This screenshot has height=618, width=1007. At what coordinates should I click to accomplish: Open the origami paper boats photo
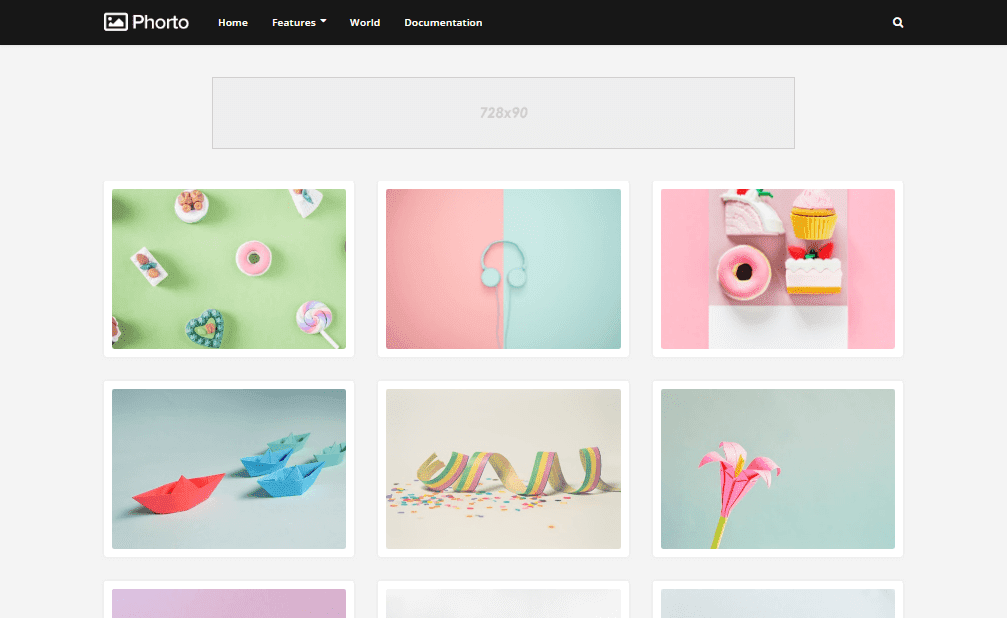click(x=229, y=469)
